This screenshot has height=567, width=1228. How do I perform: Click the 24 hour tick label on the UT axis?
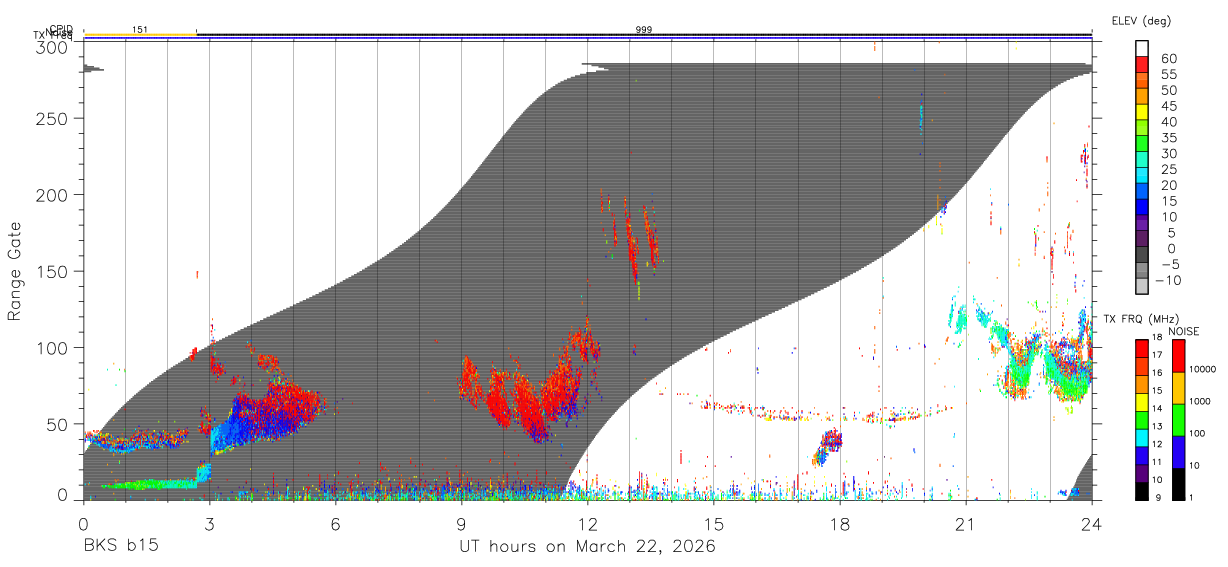coord(1091,523)
